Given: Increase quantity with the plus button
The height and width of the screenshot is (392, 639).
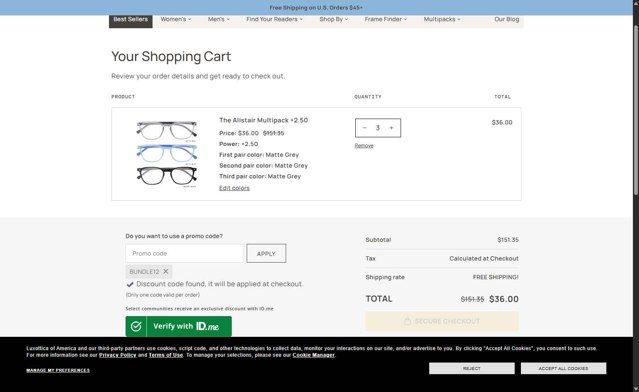Looking at the screenshot, I should coord(391,128).
